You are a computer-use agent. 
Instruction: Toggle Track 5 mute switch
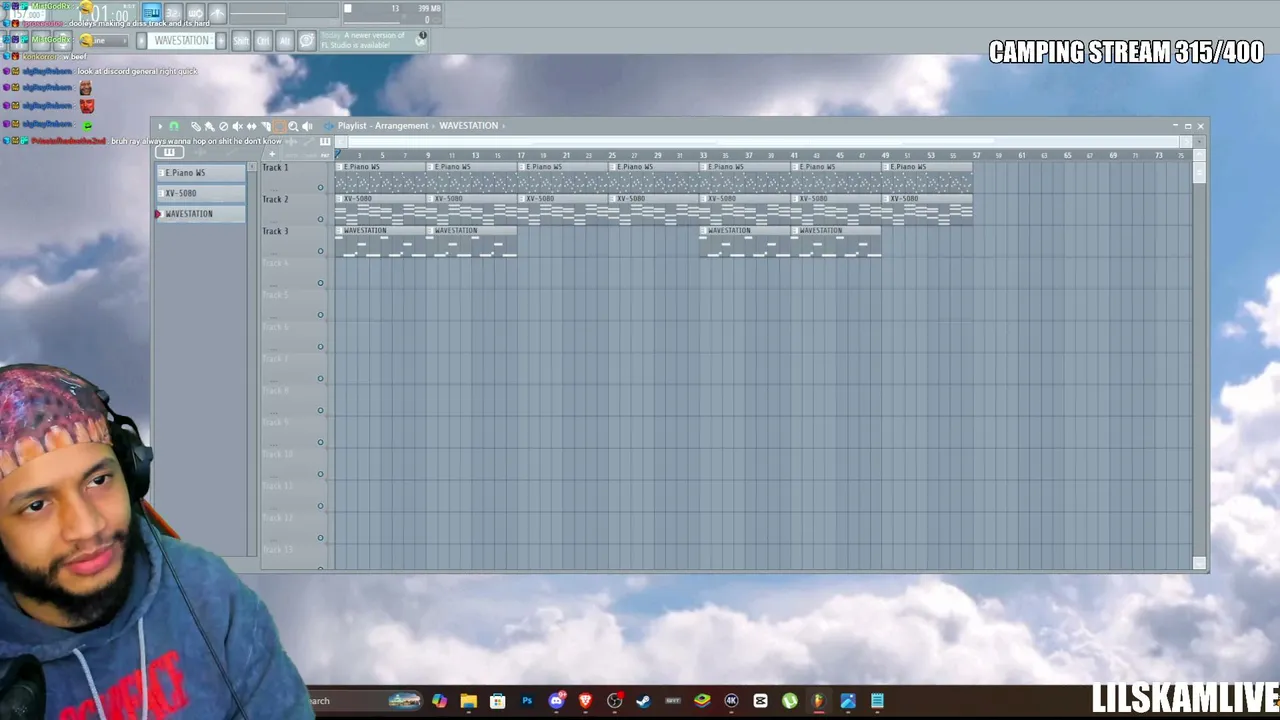tap(321, 315)
